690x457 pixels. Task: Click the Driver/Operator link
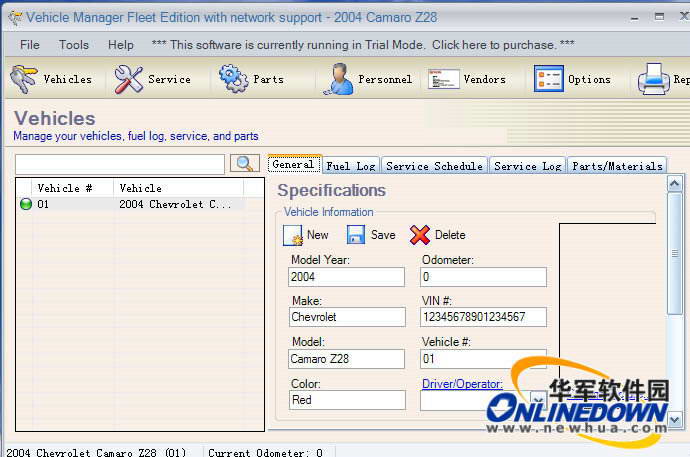[462, 384]
